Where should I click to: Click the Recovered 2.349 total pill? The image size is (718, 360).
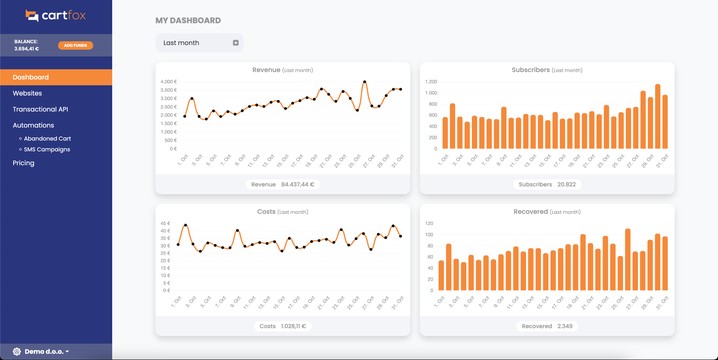tap(547, 326)
